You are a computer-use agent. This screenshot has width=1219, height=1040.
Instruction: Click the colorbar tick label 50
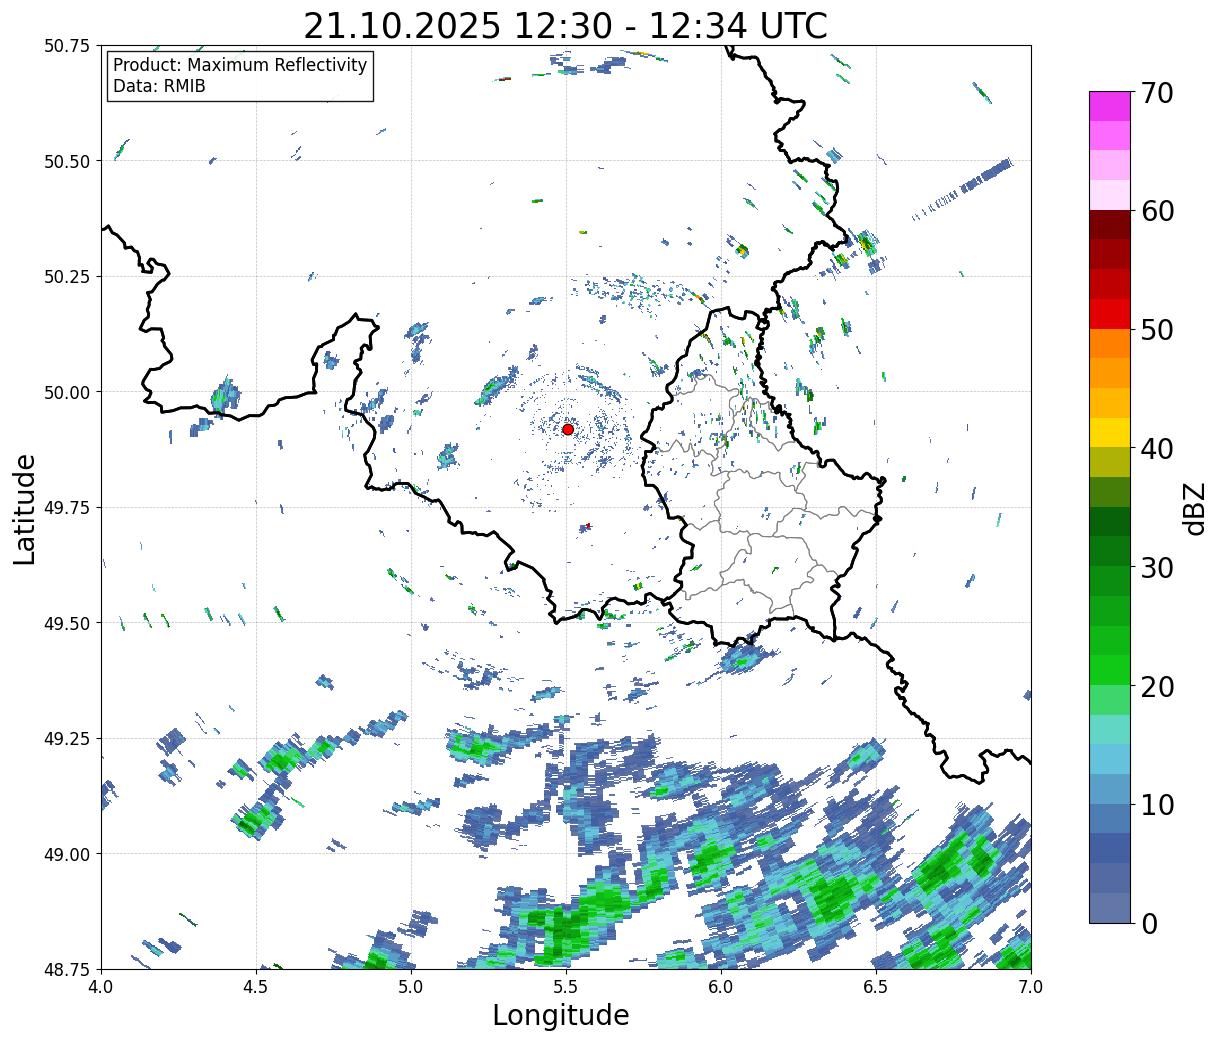point(1156,329)
